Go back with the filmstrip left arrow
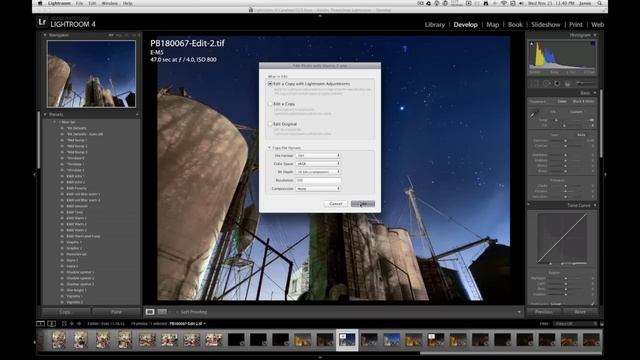 (72, 324)
